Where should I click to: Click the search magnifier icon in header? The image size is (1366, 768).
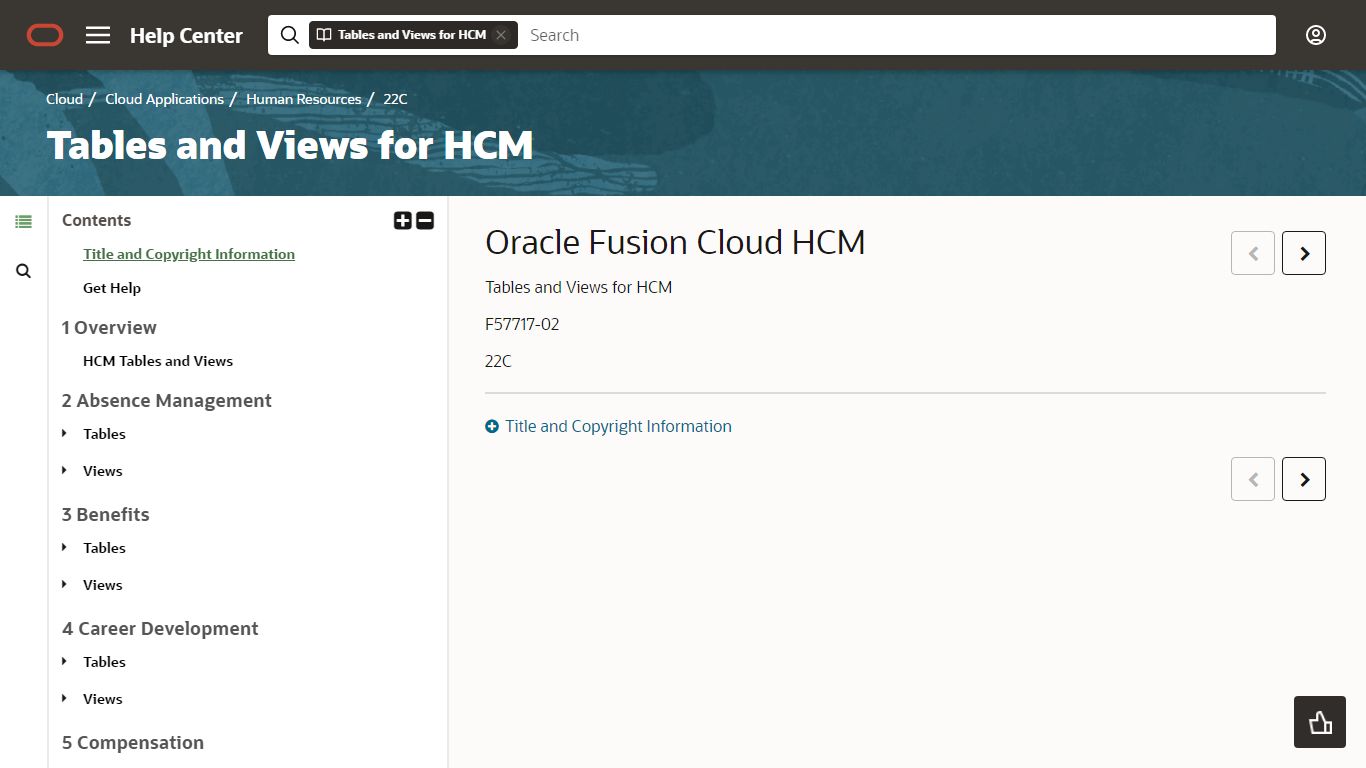point(290,35)
